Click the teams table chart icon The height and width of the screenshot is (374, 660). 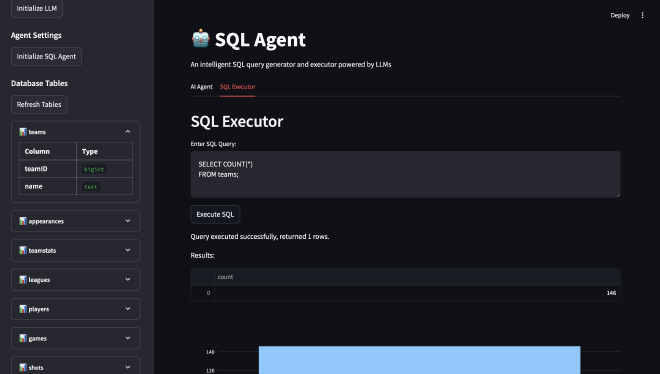coord(23,132)
